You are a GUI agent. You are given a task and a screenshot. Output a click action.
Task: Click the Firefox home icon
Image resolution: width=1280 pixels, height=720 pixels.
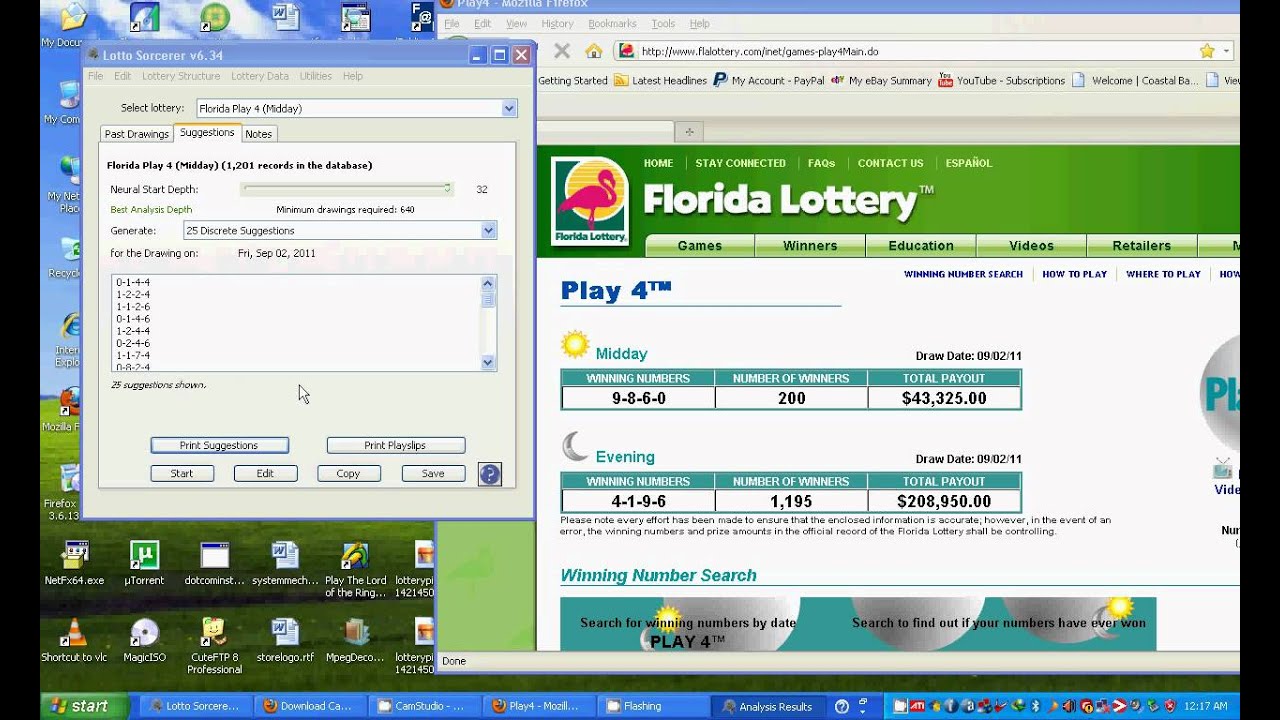pos(594,51)
